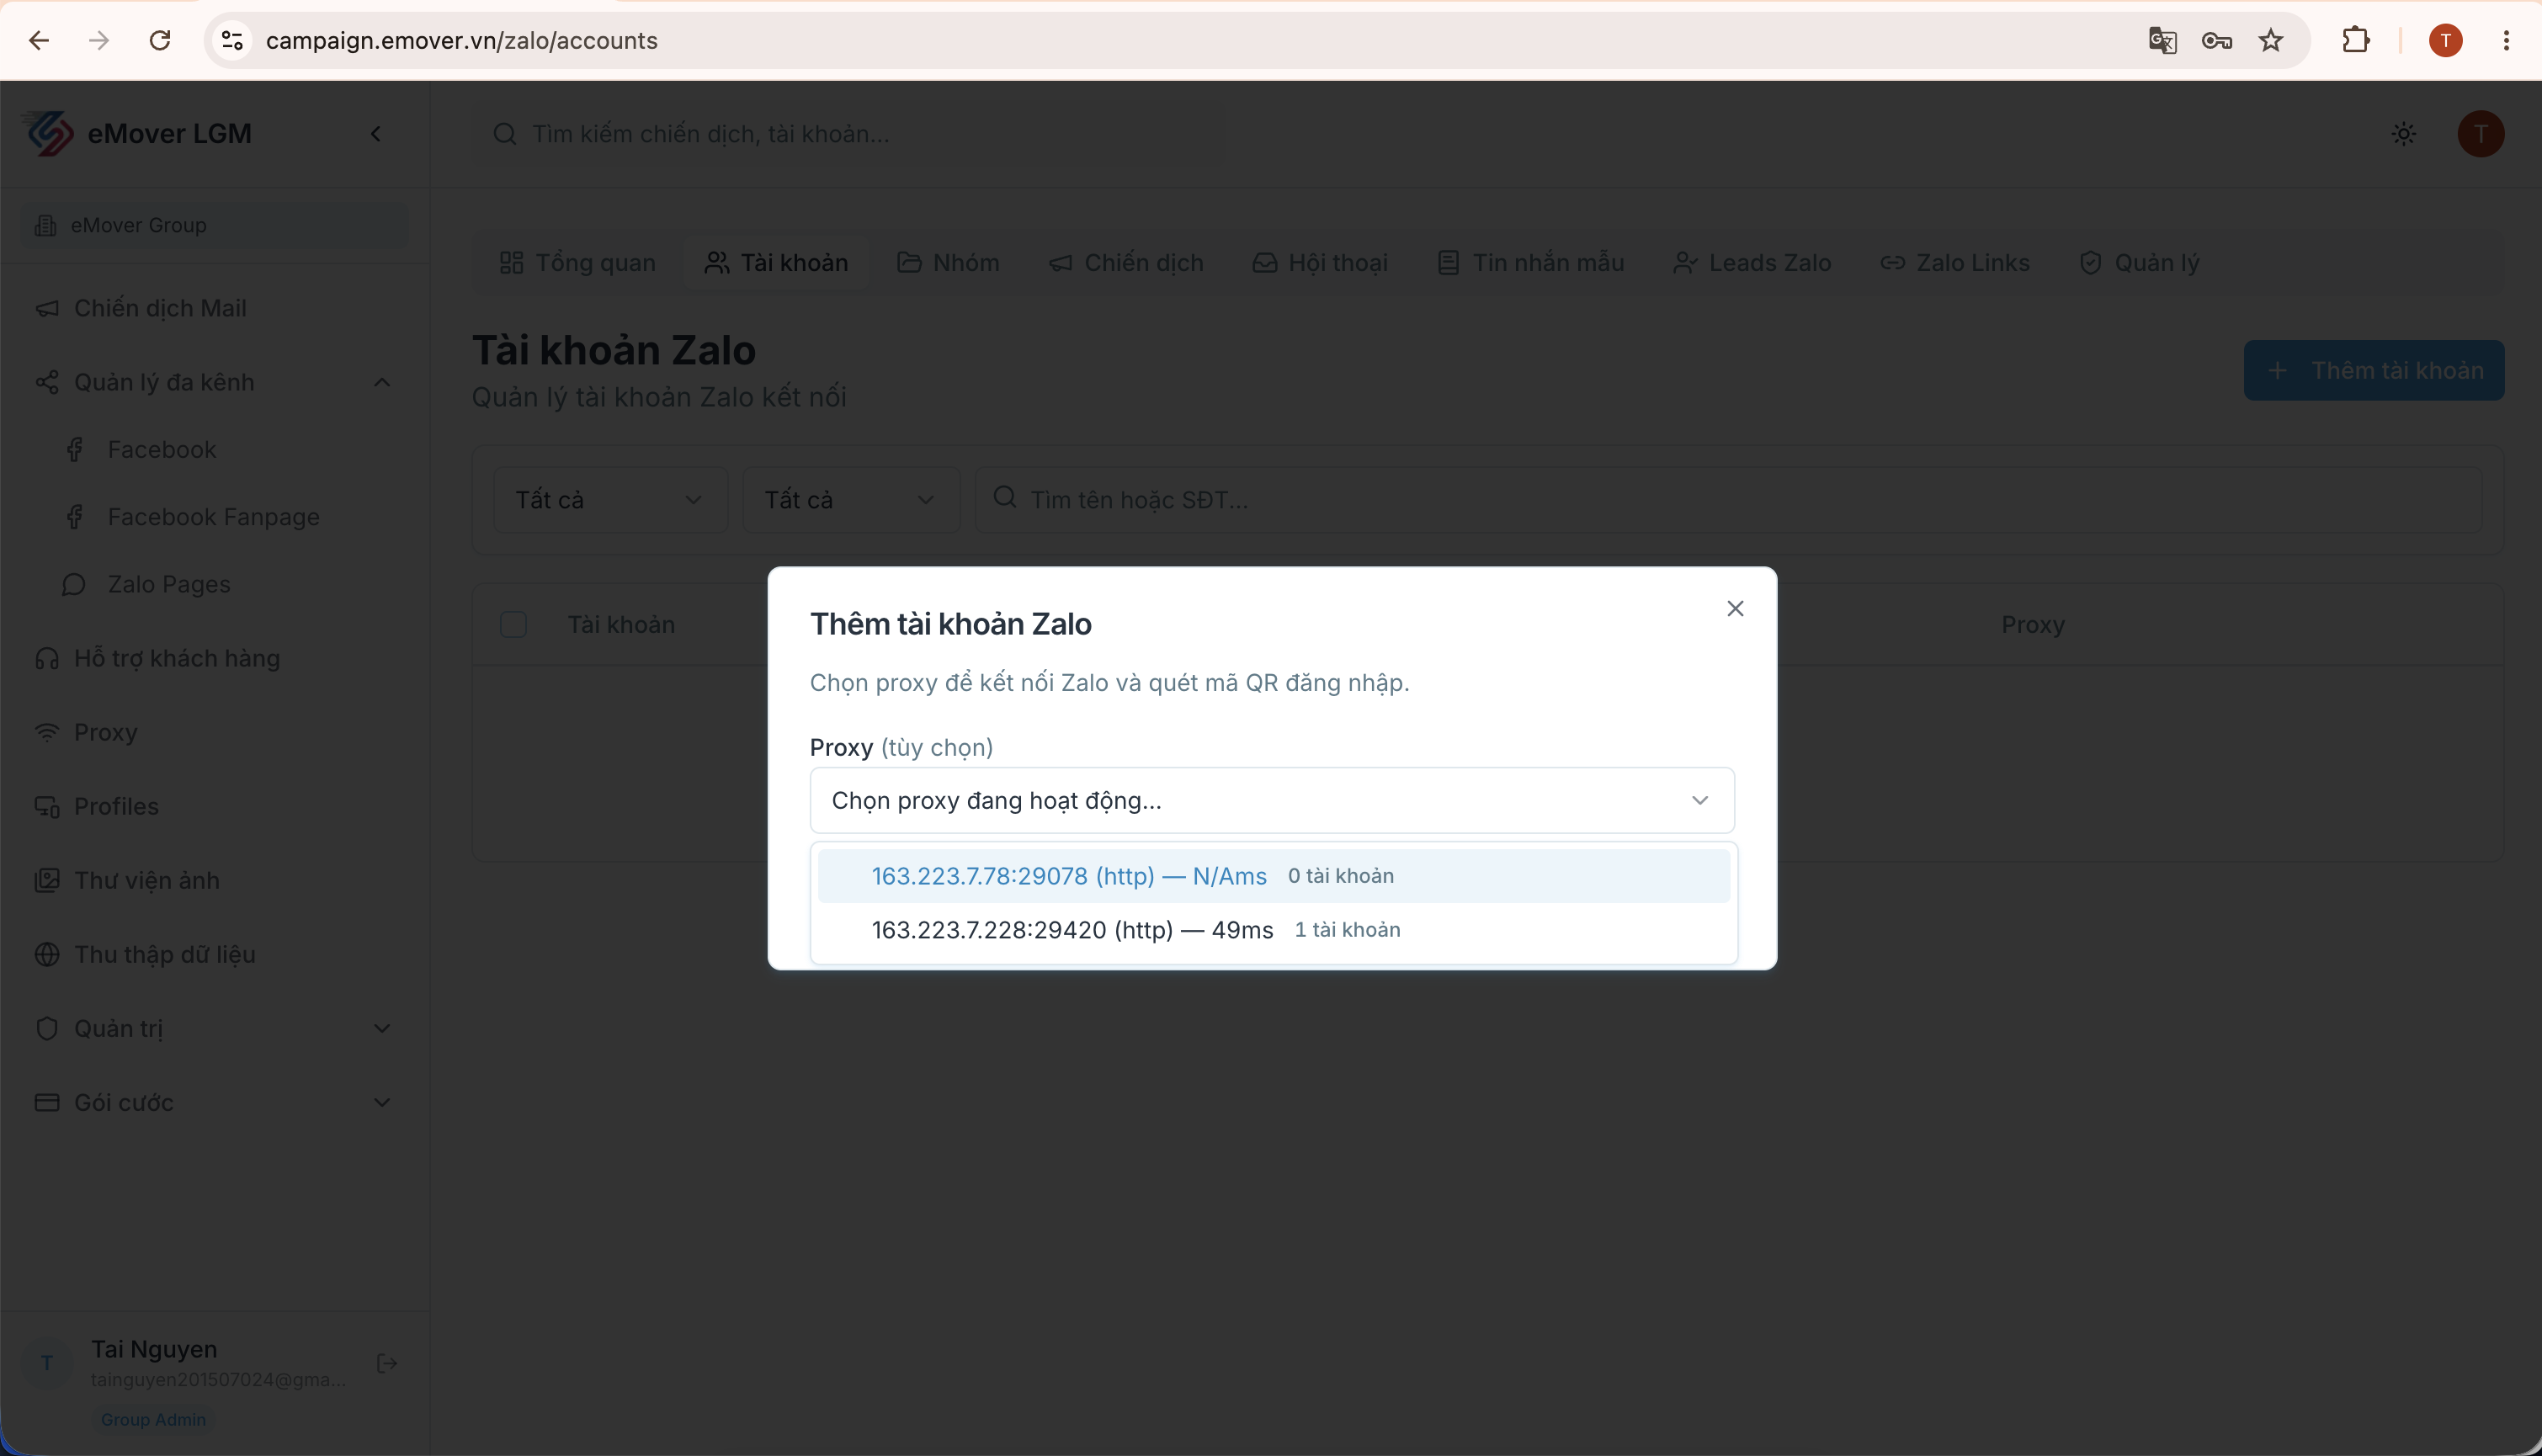Click the Tìm tên hoặc SĐT search field

point(1728,499)
